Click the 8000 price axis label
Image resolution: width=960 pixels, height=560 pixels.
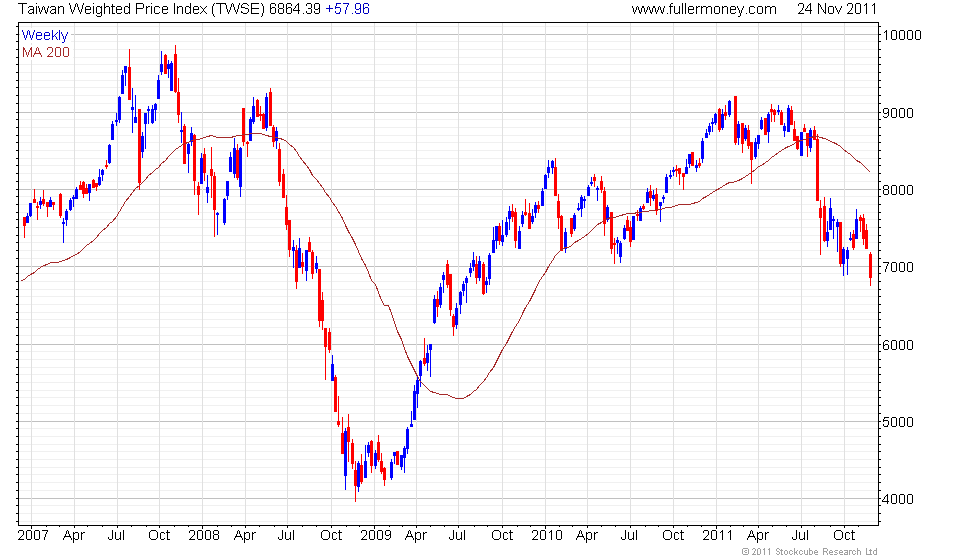[x=898, y=190]
